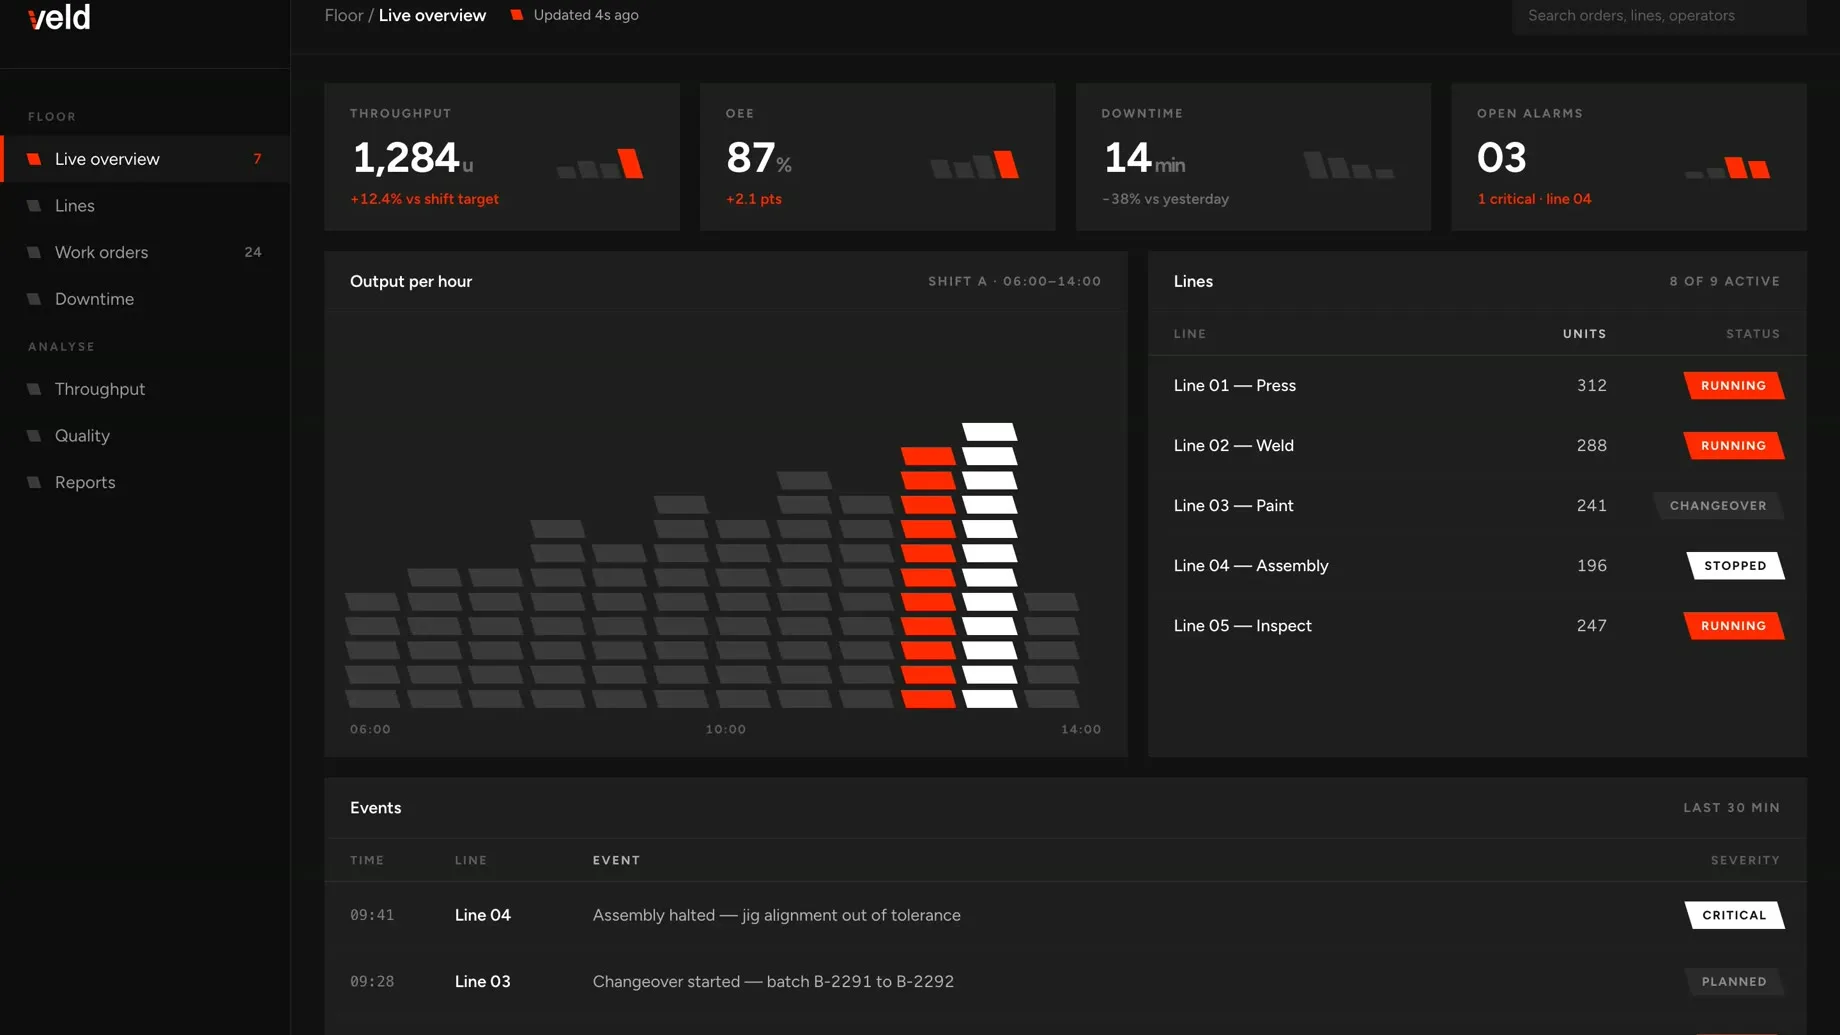Click the '1 critical · line 04' alert text
This screenshot has width=1840, height=1035.
tap(1534, 199)
